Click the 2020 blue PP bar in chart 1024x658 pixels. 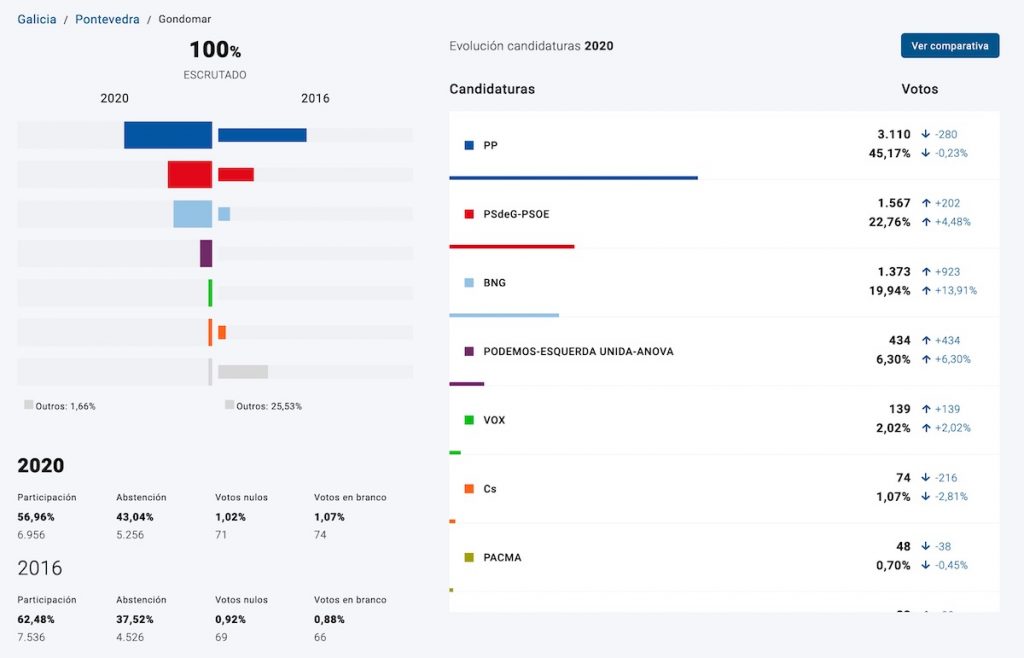point(168,135)
